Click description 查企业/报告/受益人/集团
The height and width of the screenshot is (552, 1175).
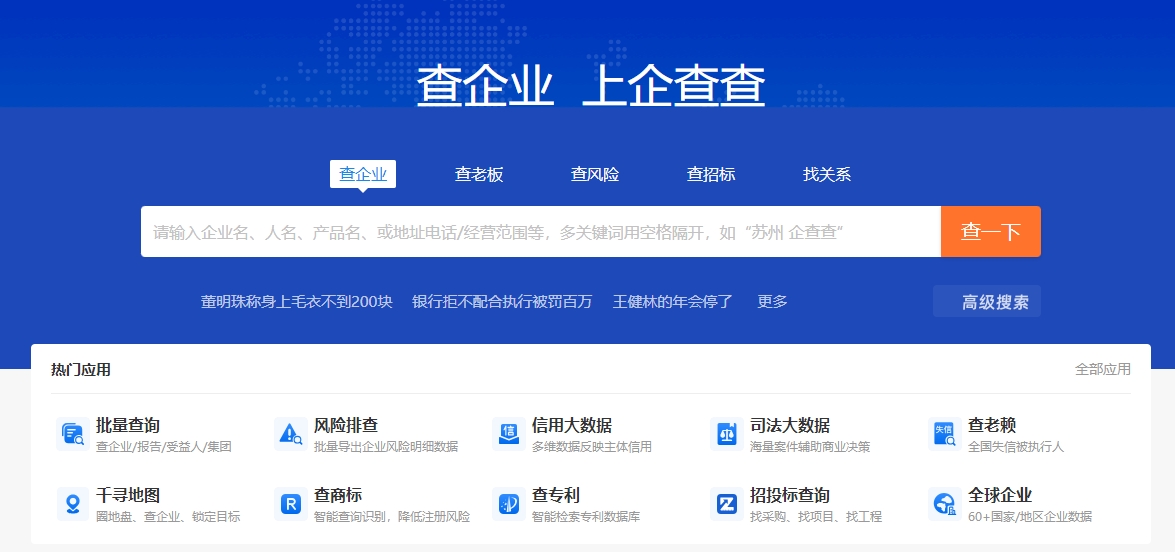pyautogui.click(x=164, y=447)
